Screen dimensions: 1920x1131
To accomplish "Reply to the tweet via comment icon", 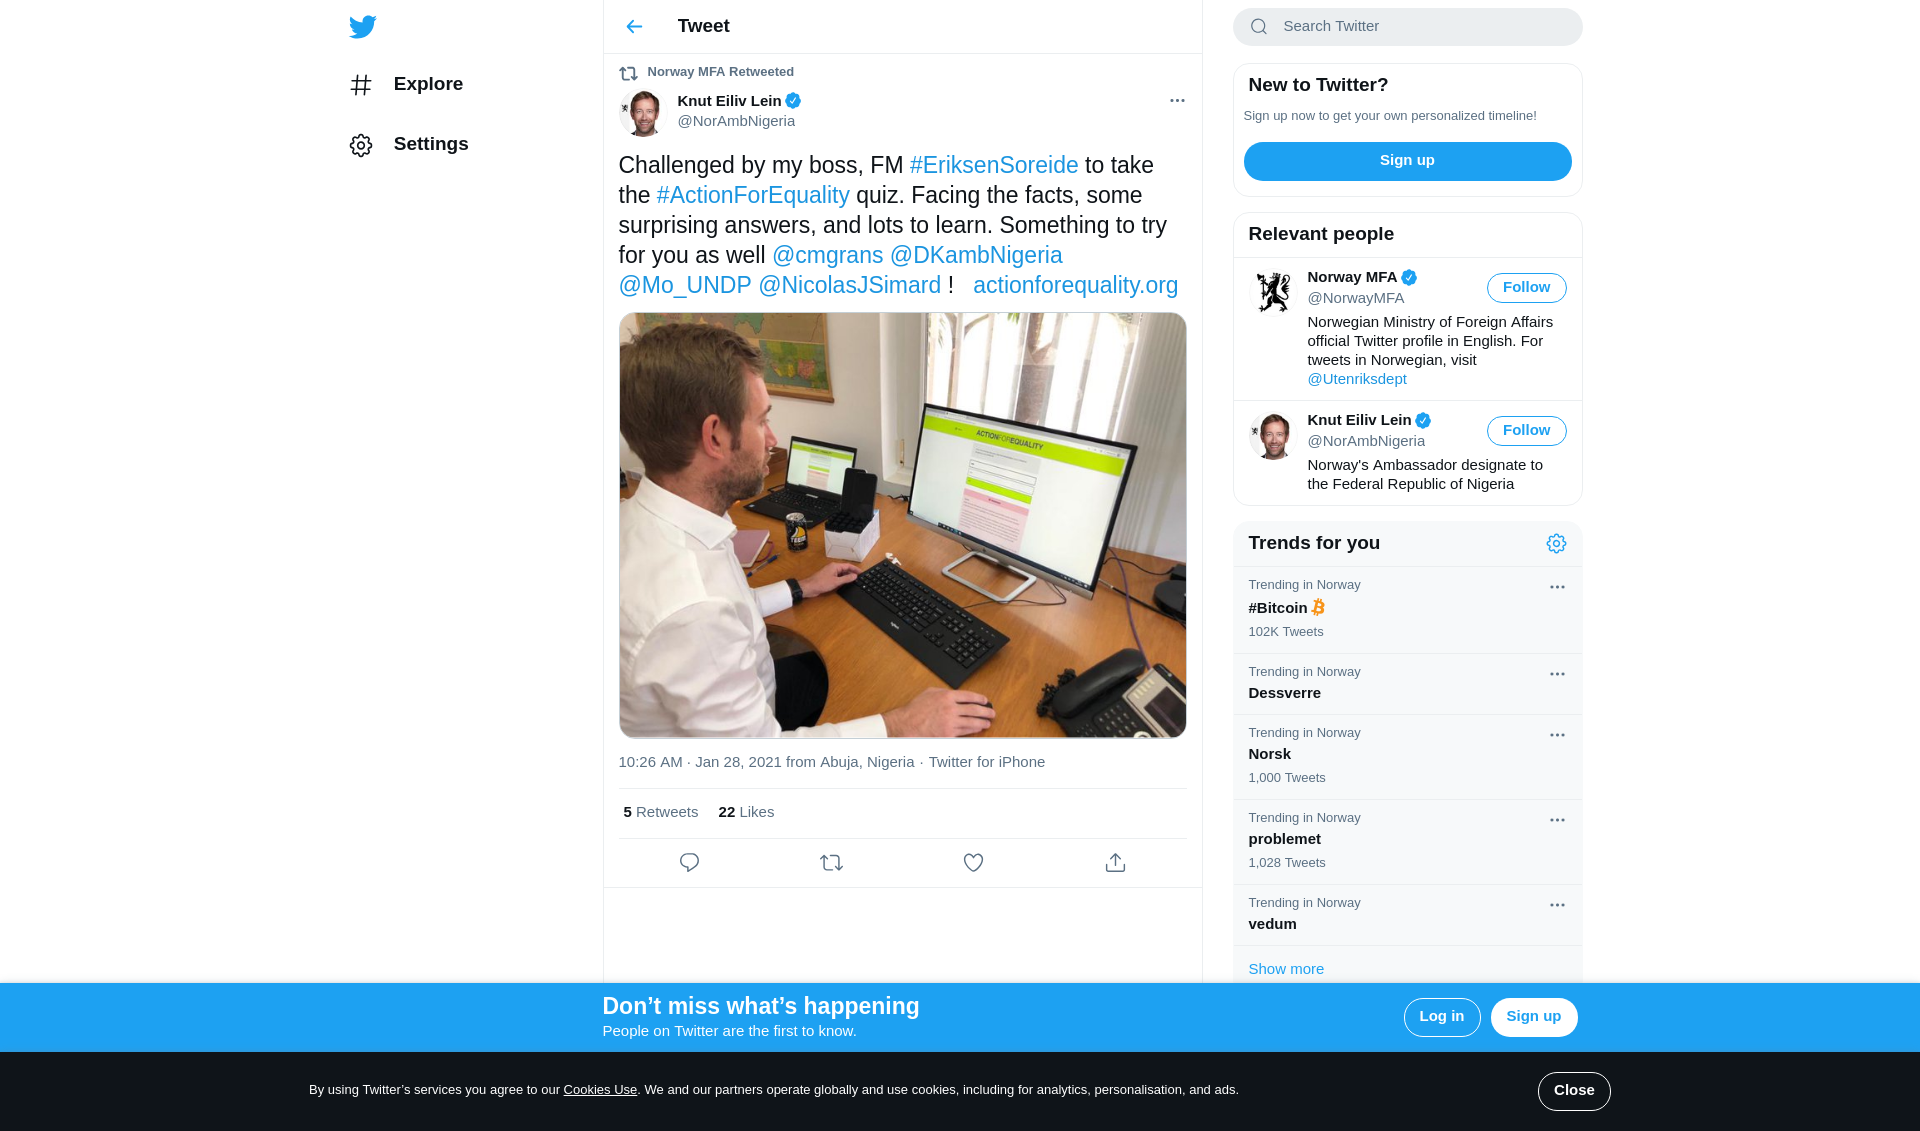I will (x=689, y=862).
